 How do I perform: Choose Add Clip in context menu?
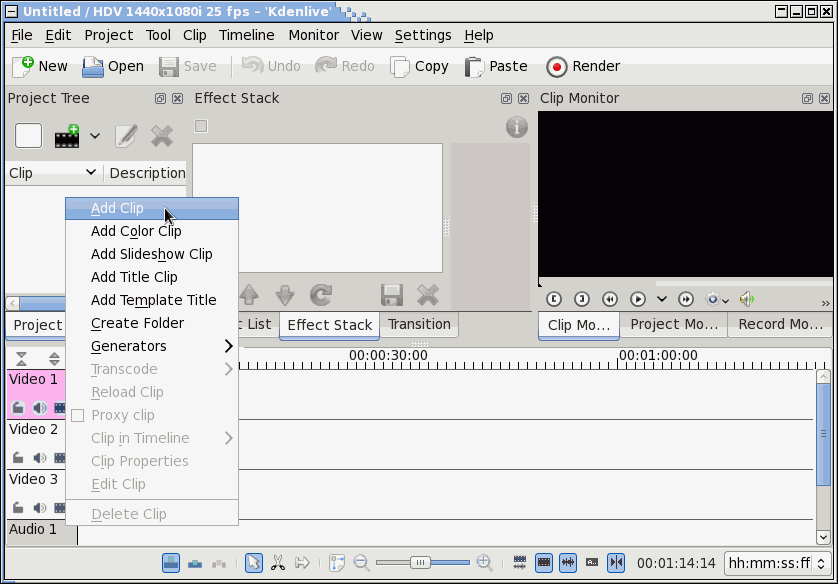[152, 208]
